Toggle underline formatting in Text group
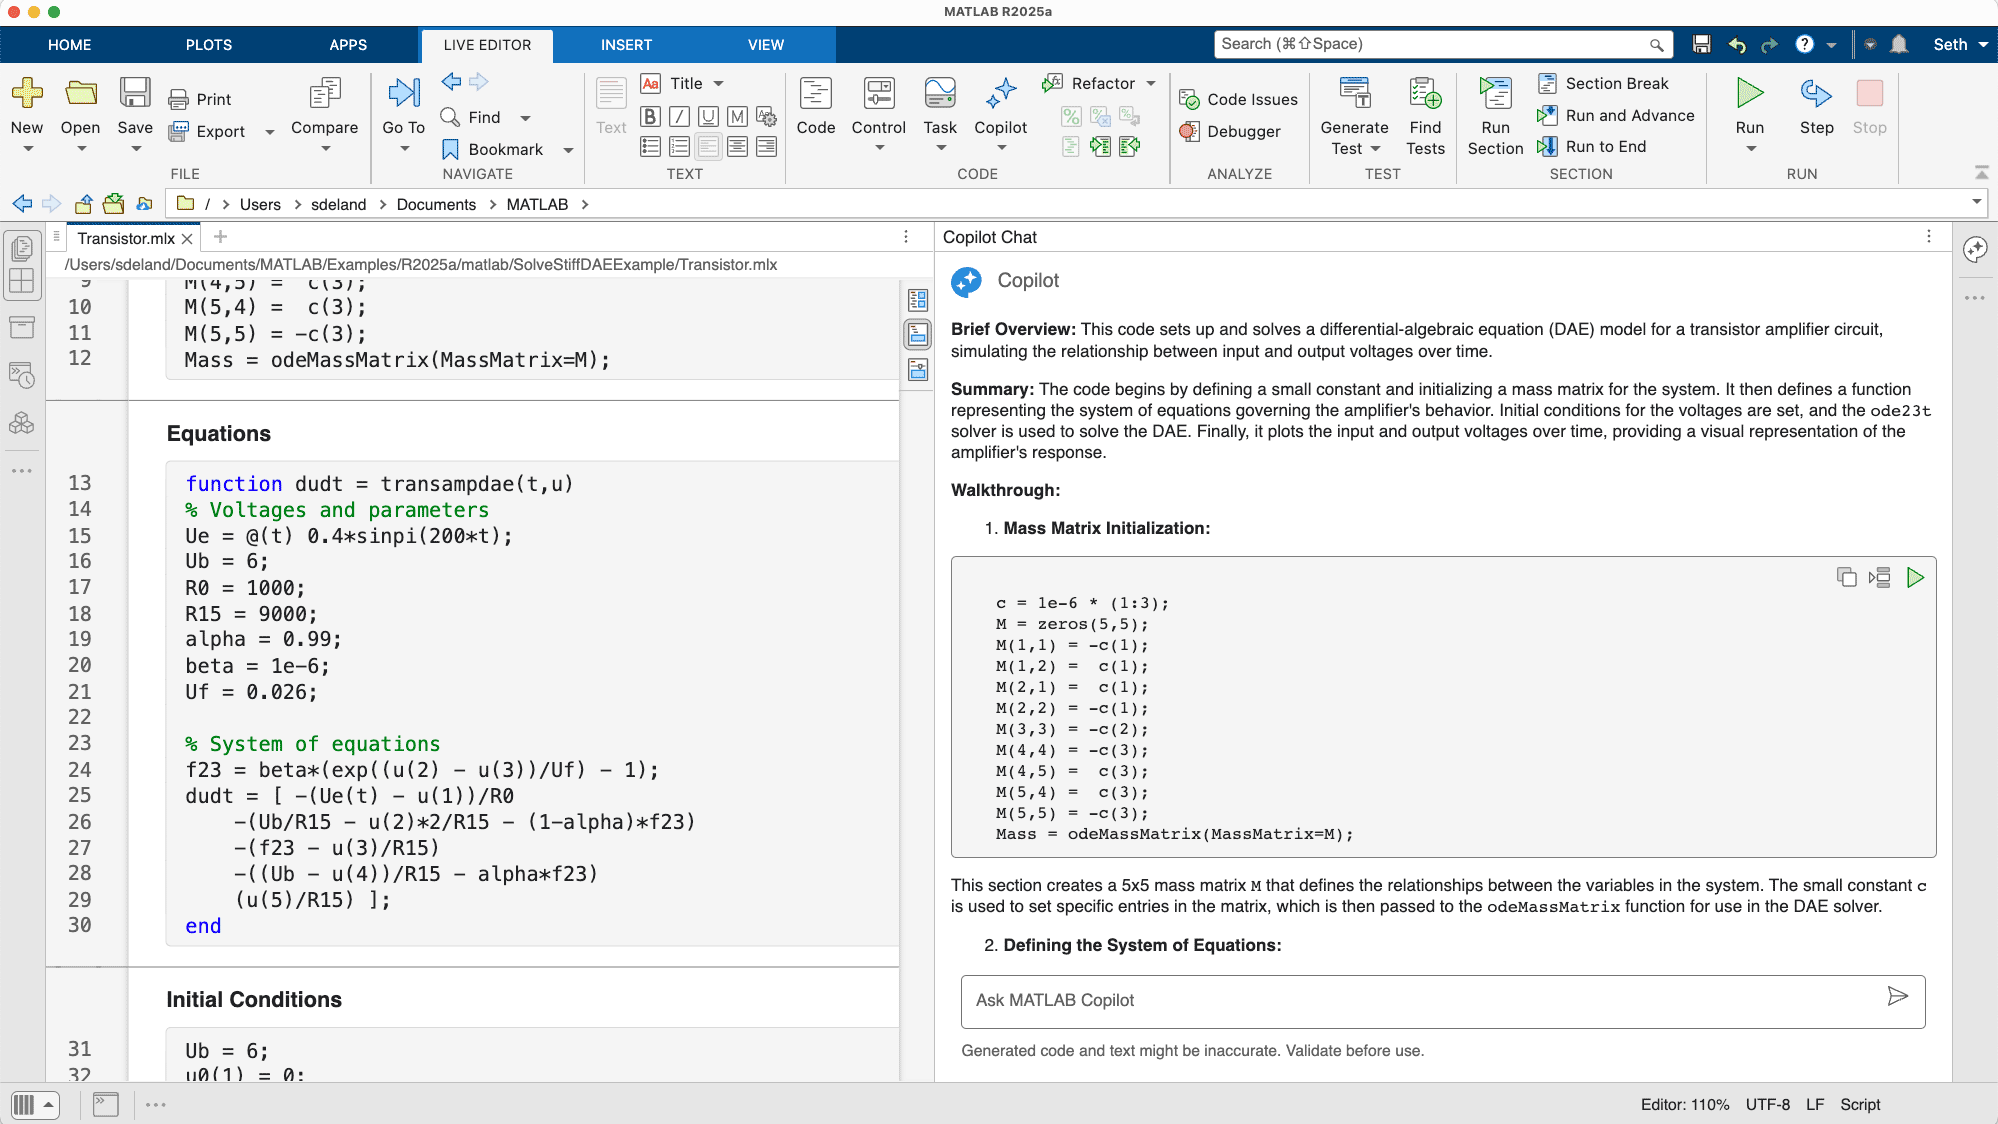Image resolution: width=1998 pixels, height=1124 pixels. (708, 116)
